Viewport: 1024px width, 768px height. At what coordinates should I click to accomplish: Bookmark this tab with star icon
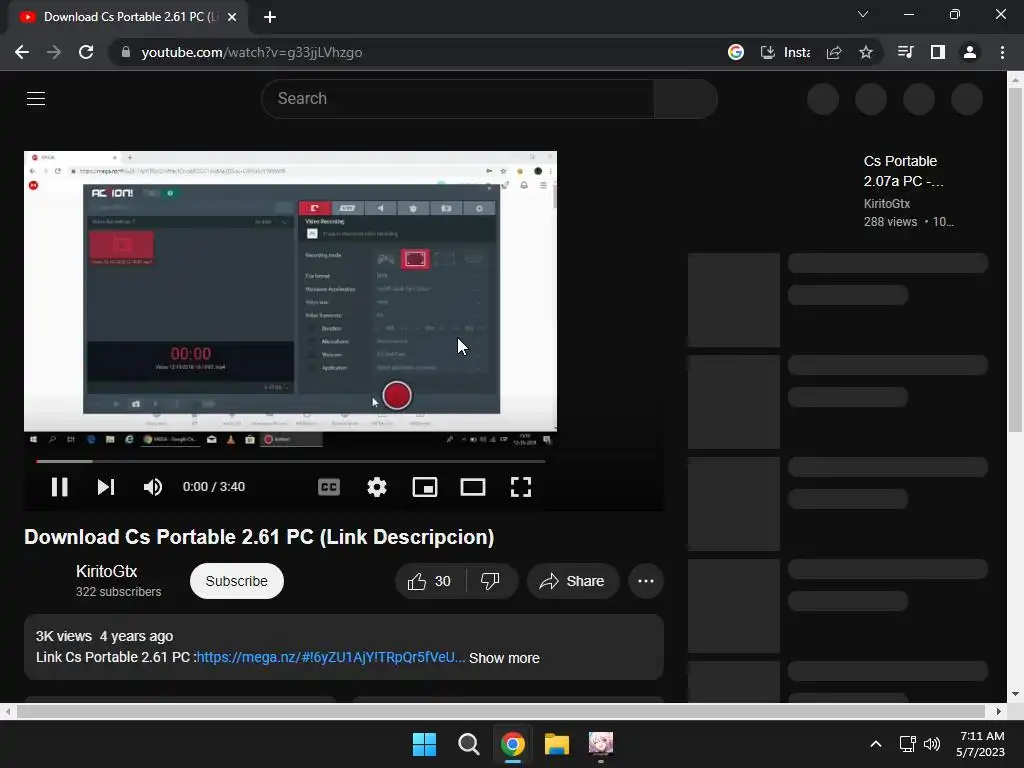pos(866,52)
